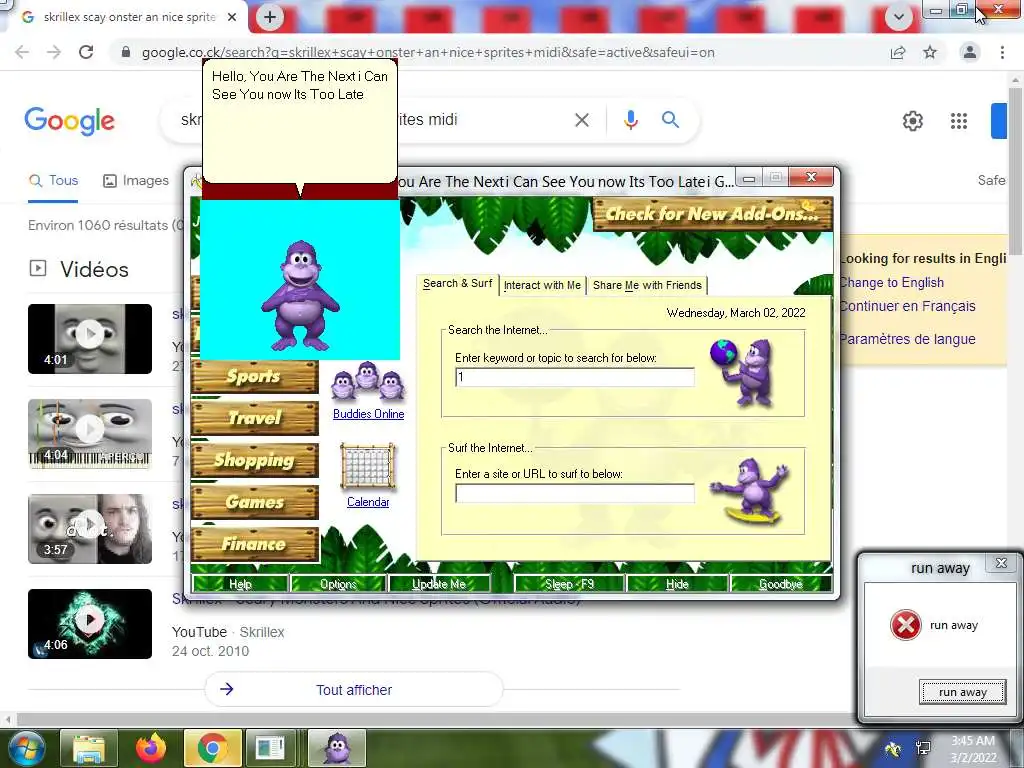The image size is (1024, 768).
Task: Click the Tout afficher button
Action: pos(354,690)
